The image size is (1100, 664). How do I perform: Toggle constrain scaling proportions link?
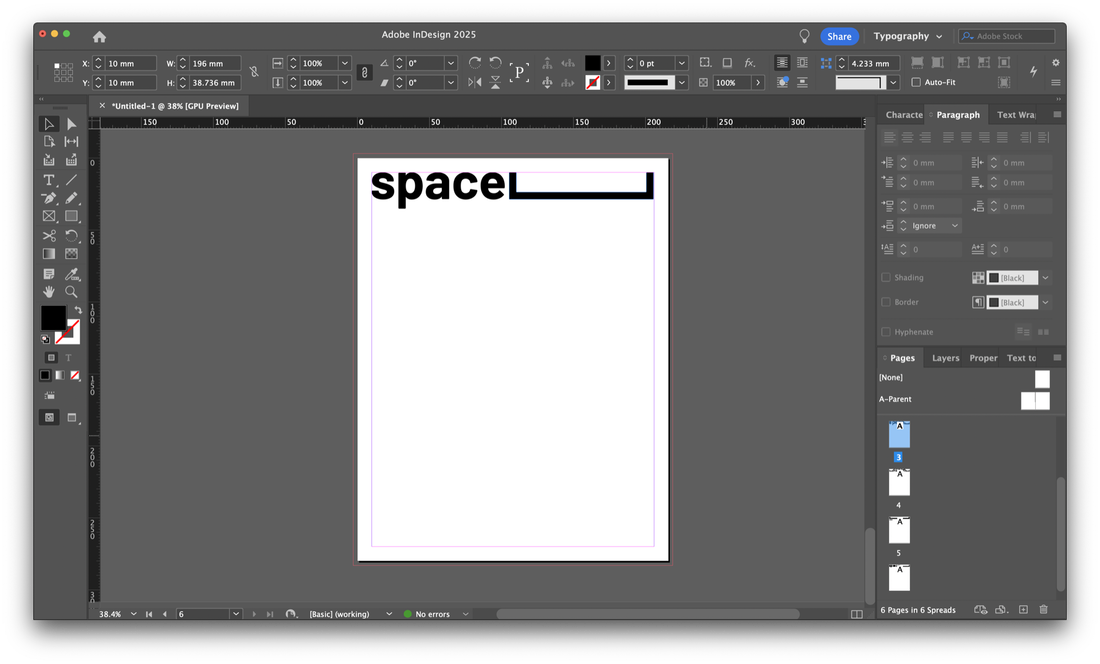365,72
